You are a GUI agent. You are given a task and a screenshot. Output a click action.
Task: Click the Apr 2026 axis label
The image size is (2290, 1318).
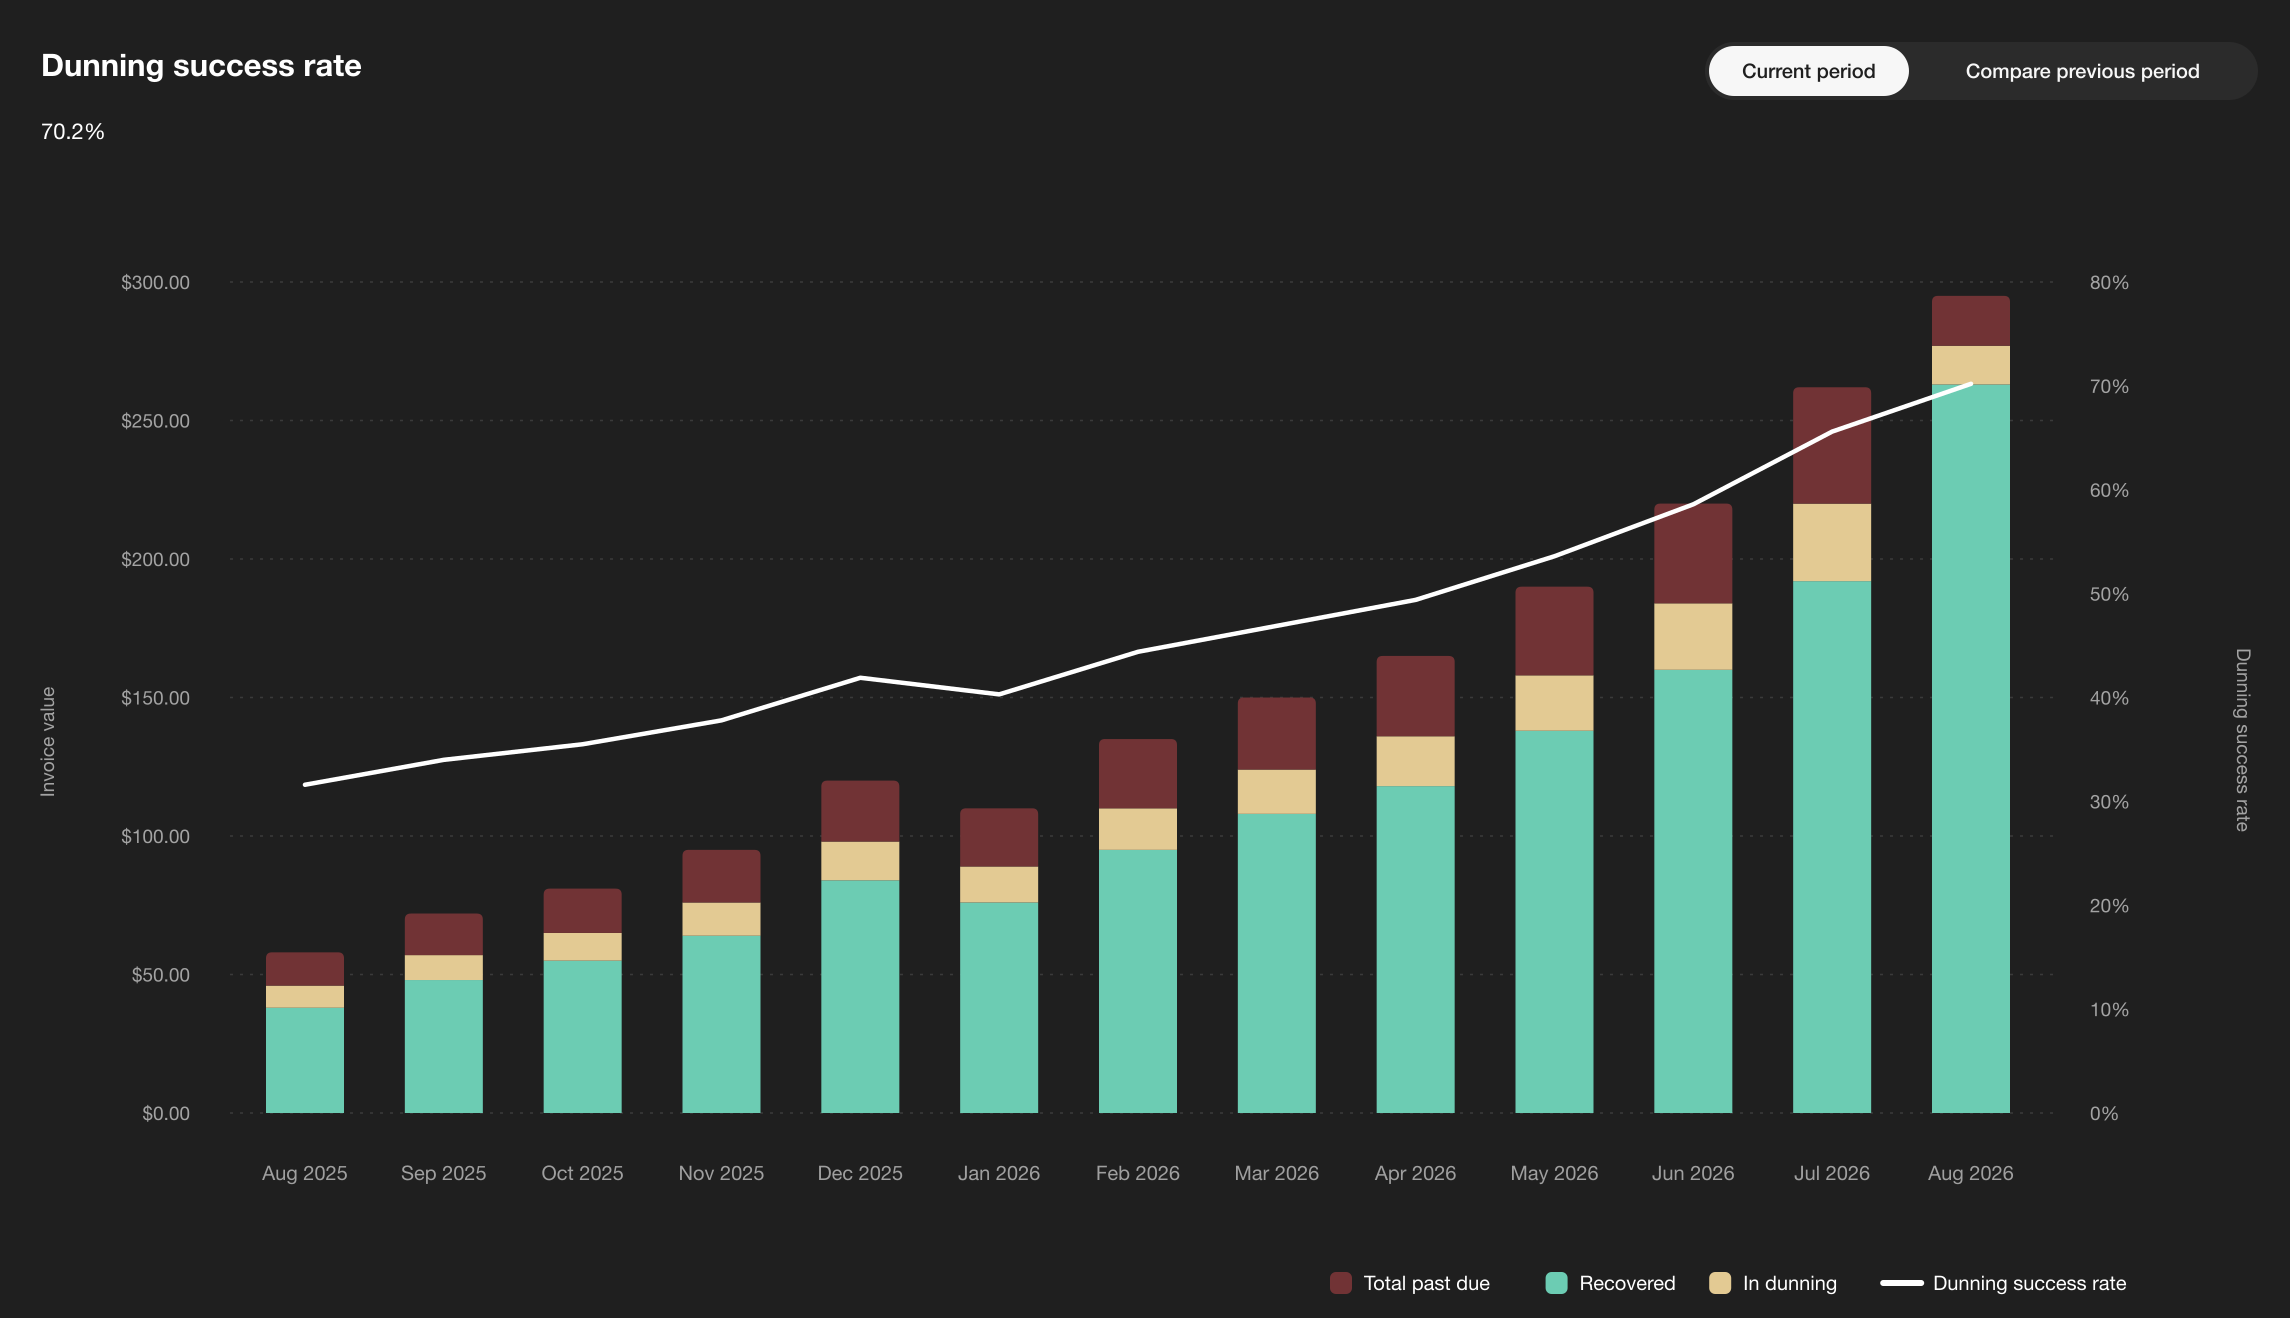pos(1416,1173)
